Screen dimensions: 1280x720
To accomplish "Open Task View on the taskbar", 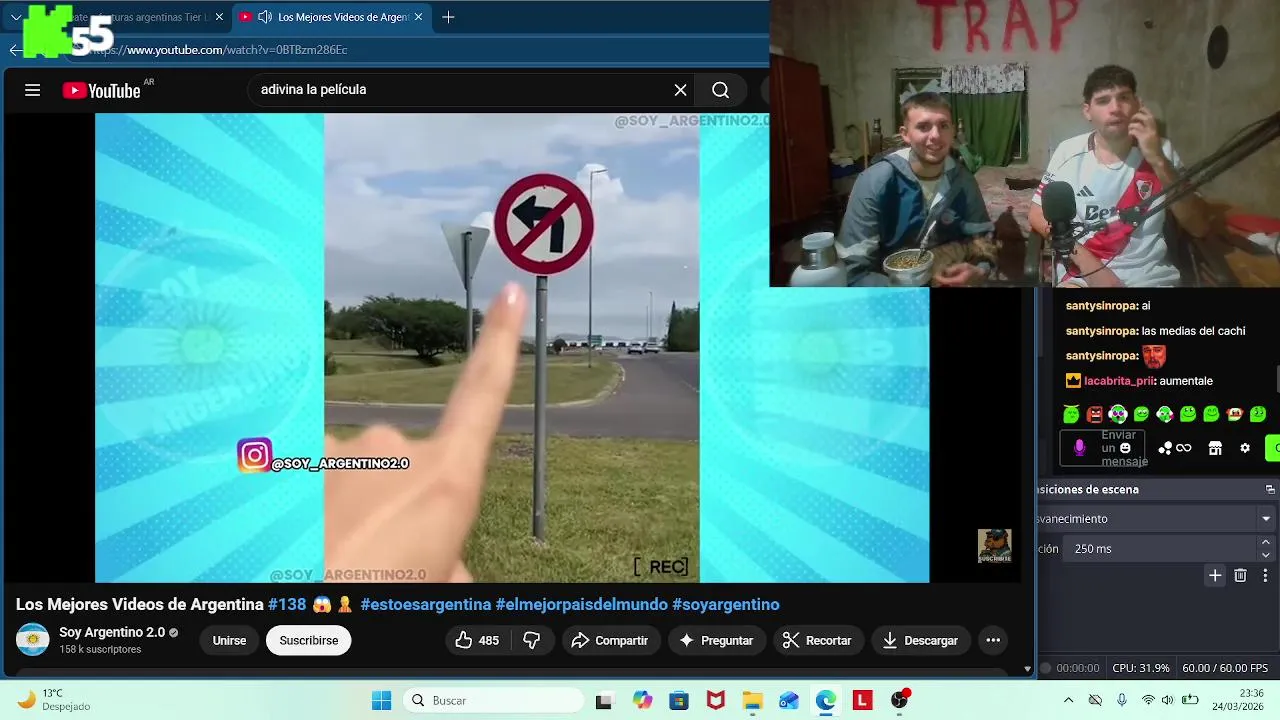I will tap(604, 700).
